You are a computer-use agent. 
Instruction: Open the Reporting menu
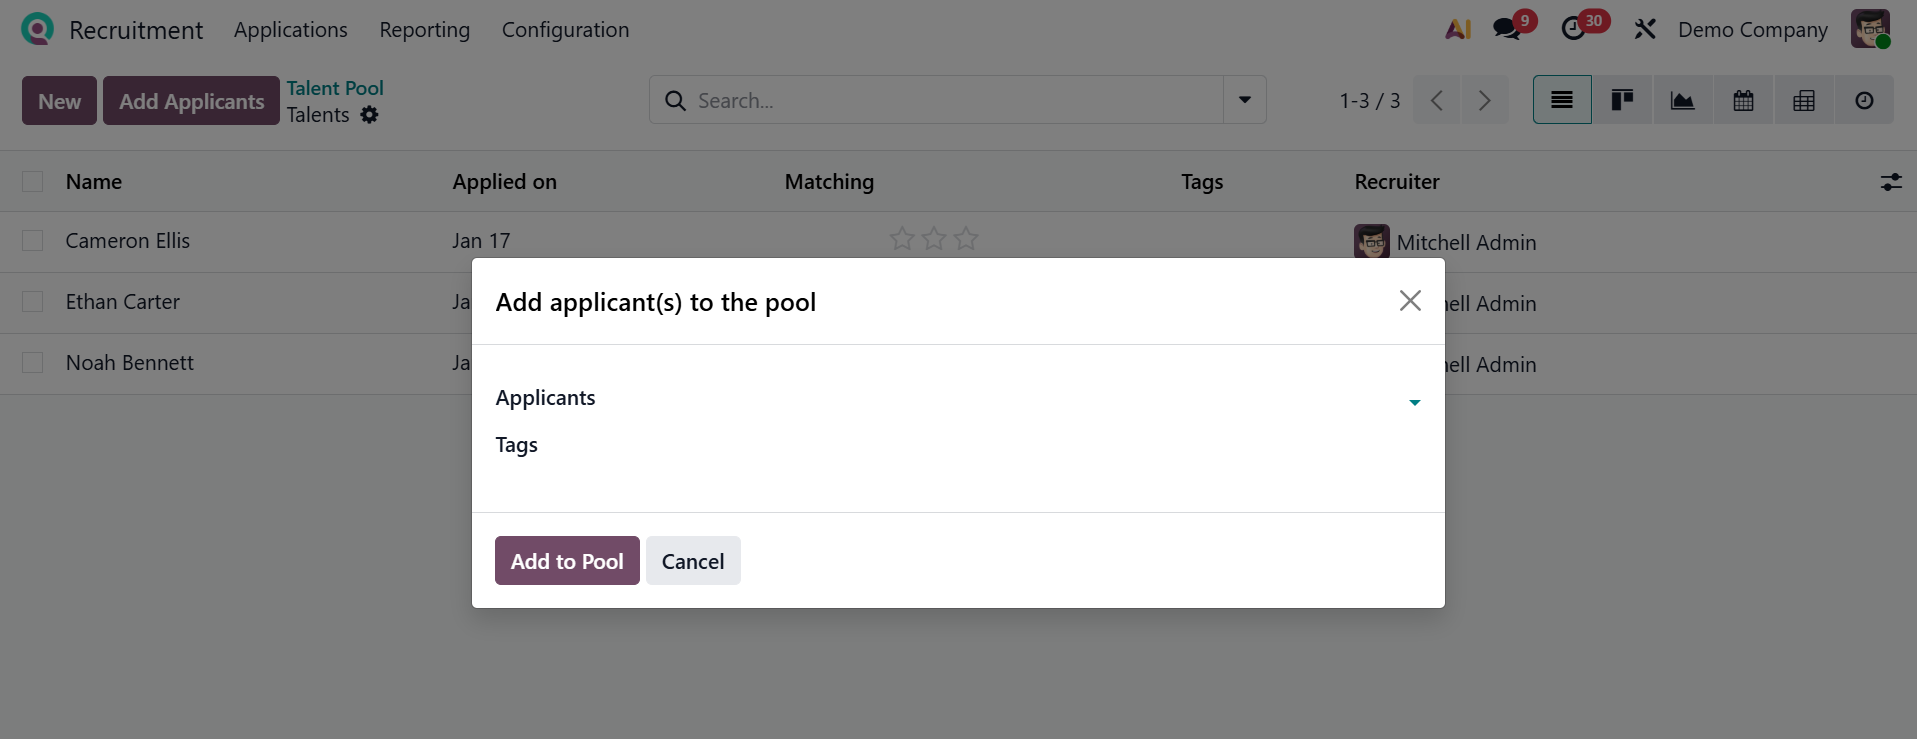point(424,30)
